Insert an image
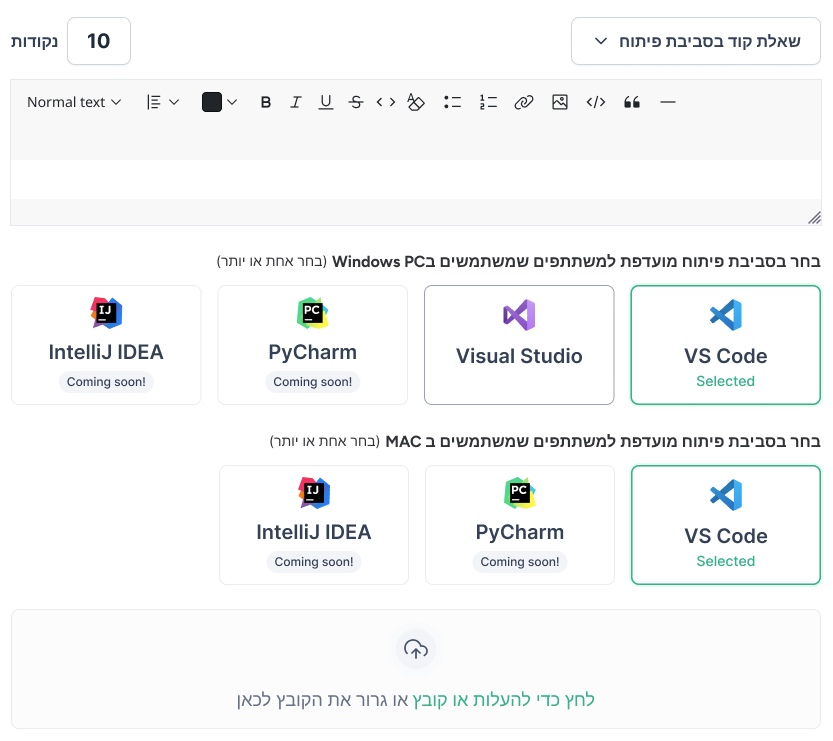833x741 pixels. click(560, 102)
